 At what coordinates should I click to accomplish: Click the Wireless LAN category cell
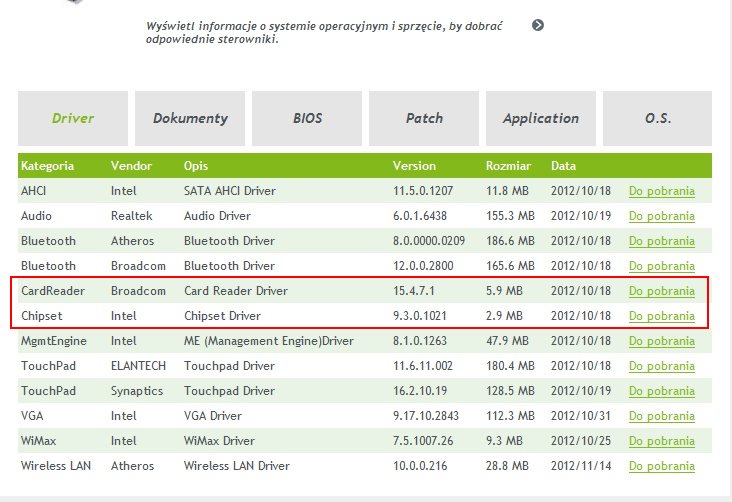click(56, 466)
